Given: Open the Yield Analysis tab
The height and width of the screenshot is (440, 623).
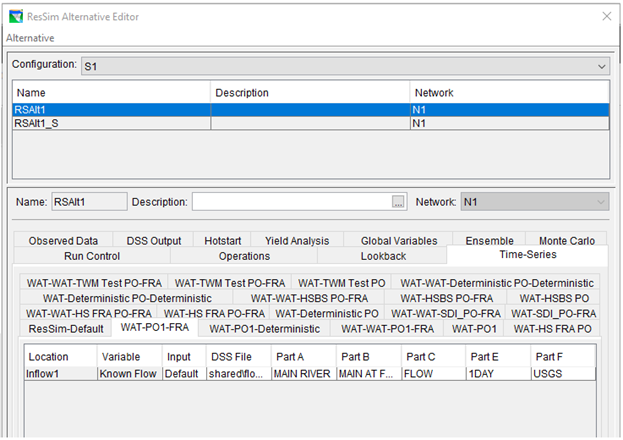Looking at the screenshot, I should pos(296,241).
